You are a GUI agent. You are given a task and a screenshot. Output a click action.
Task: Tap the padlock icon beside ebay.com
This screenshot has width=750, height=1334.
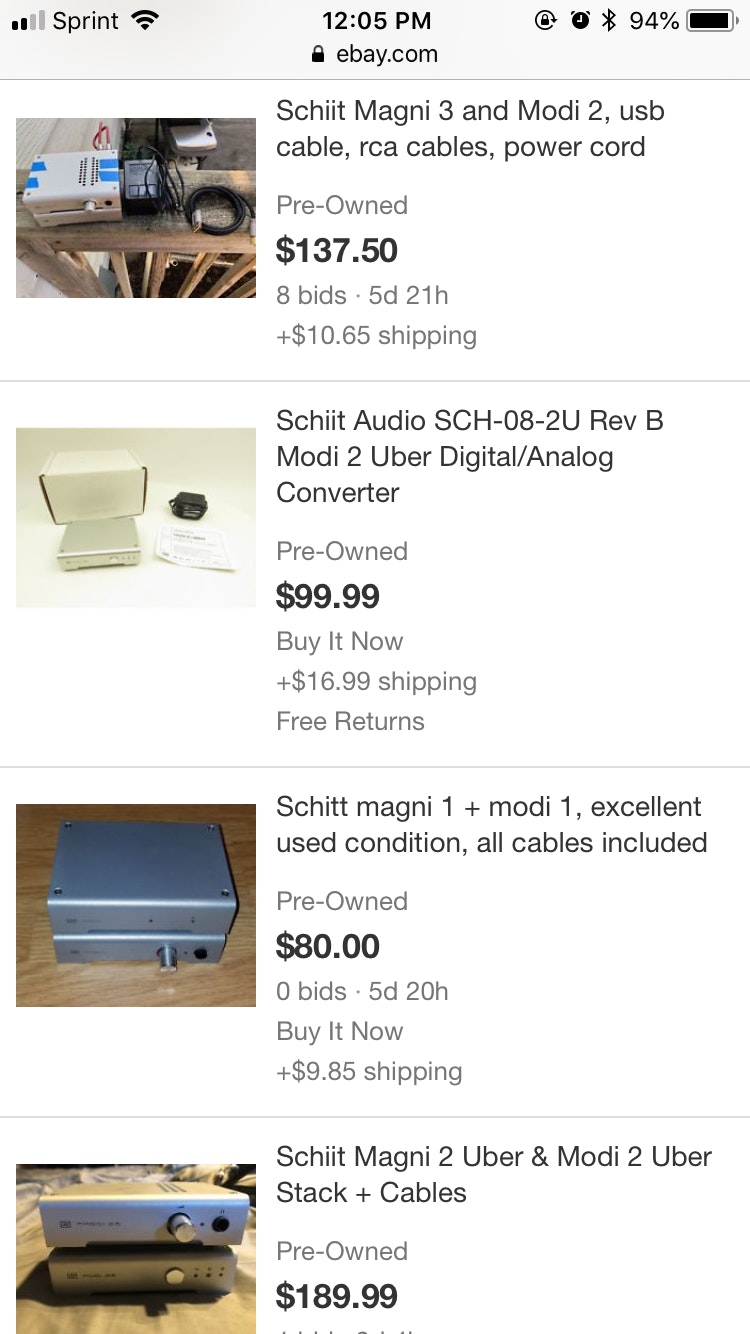319,55
